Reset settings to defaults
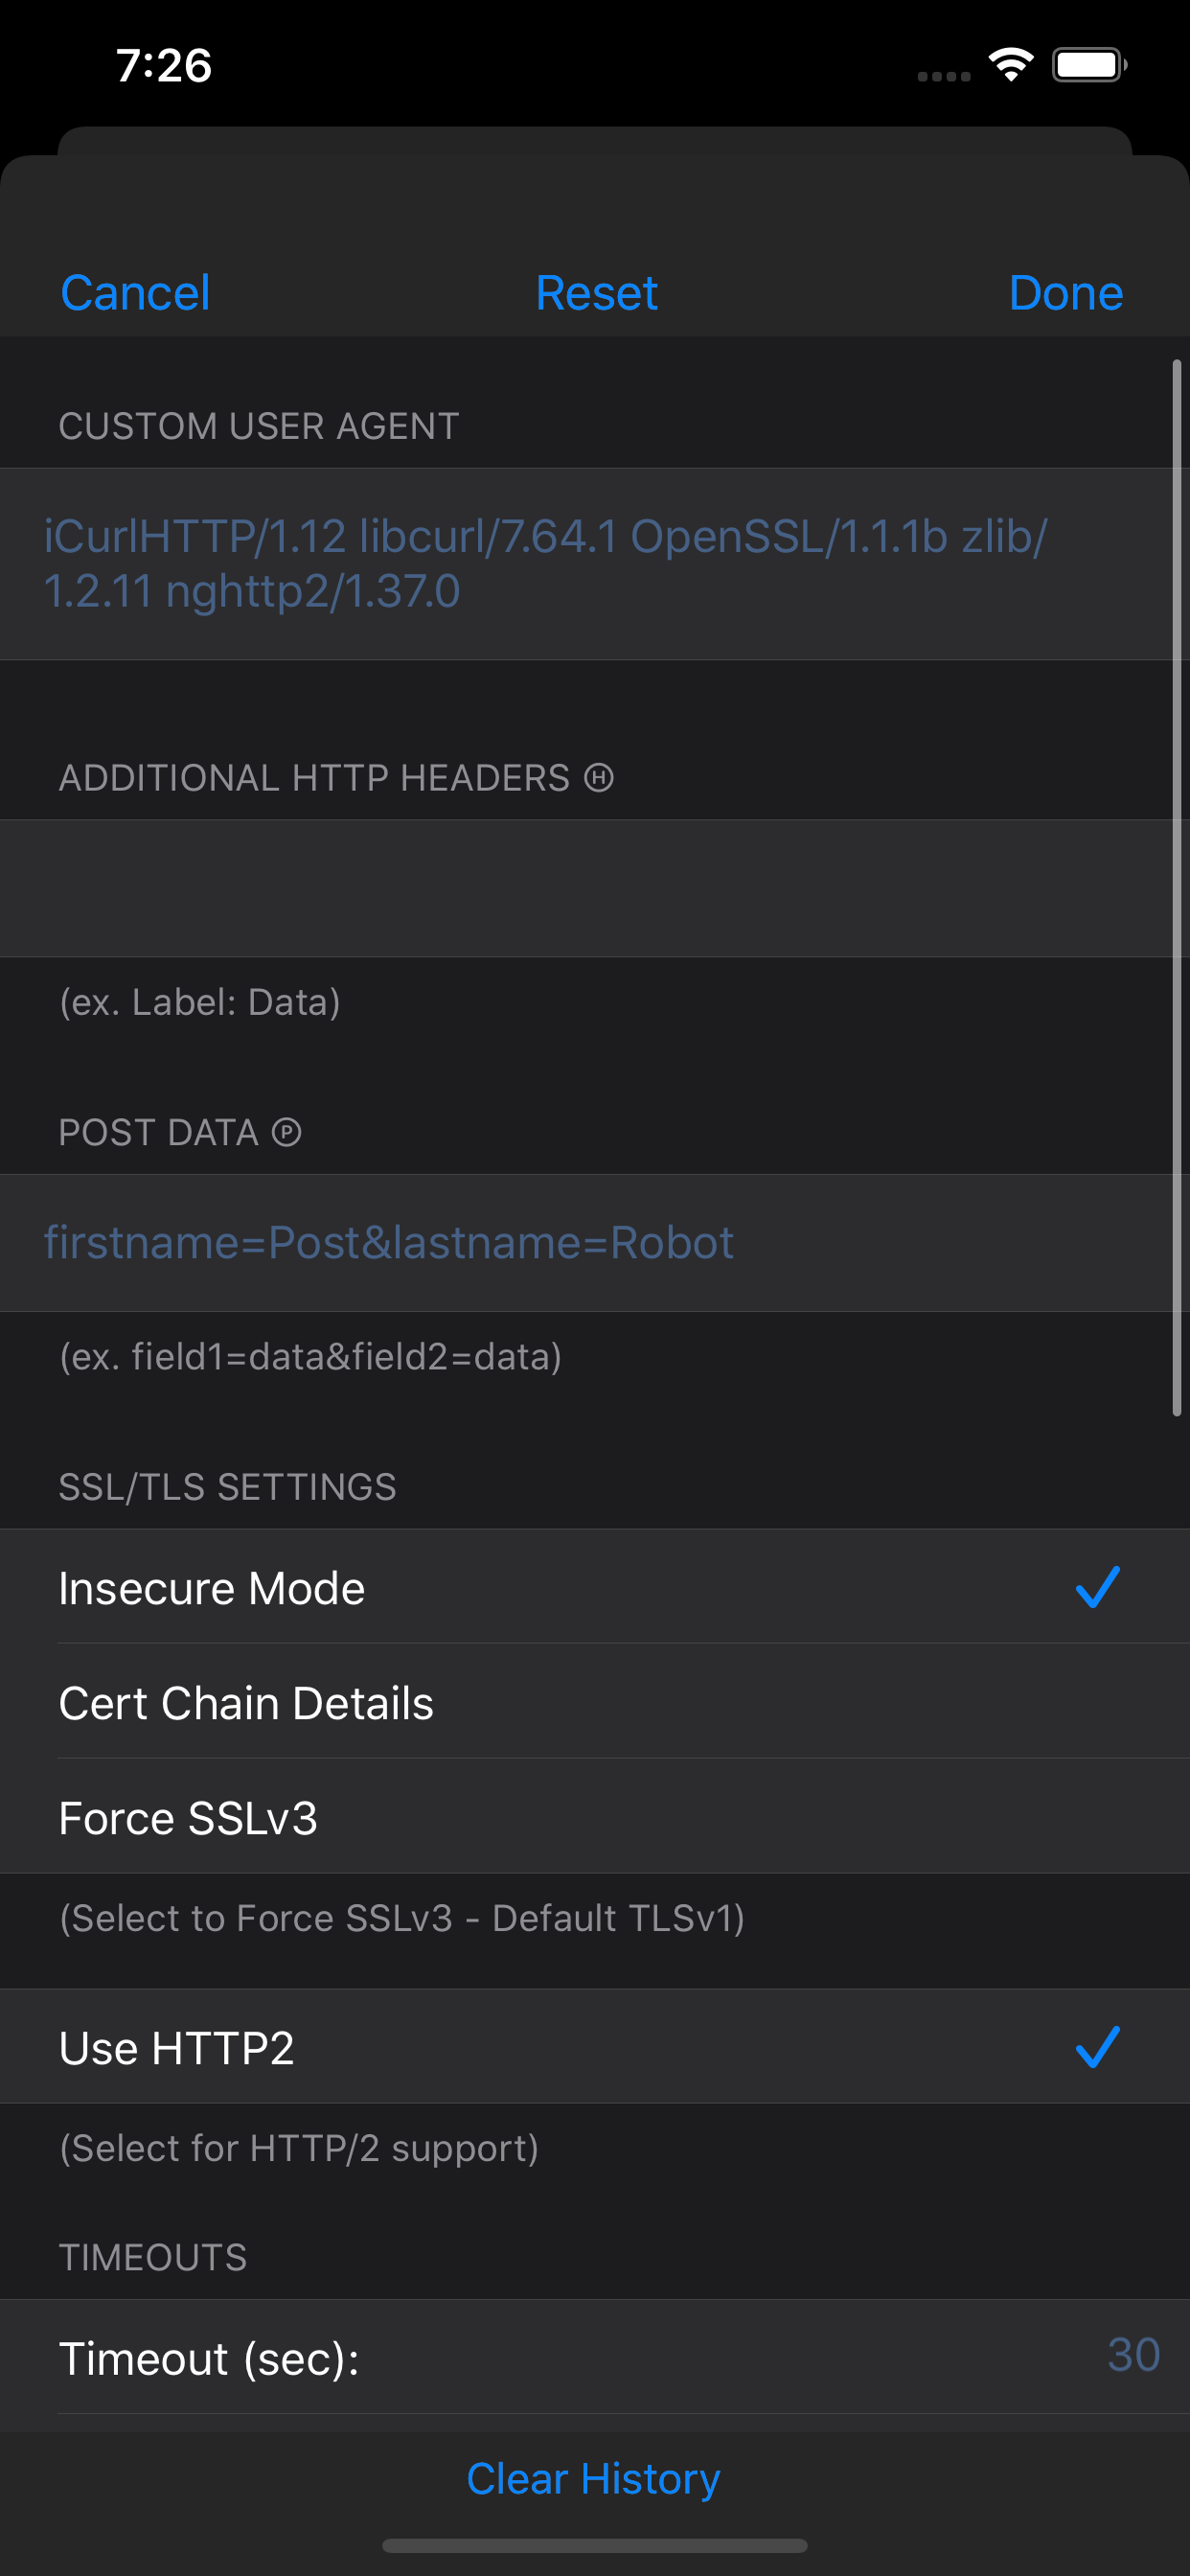 596,293
